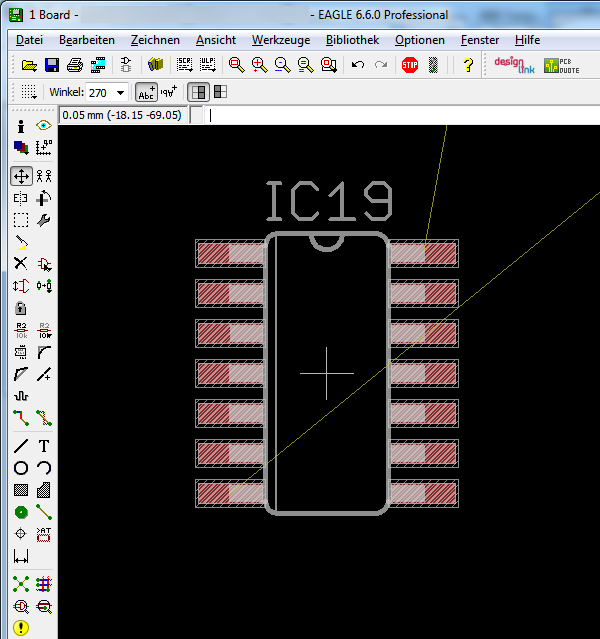Open the CAM Processor icon
The height and width of the screenshot is (639, 600).
pos(98,65)
